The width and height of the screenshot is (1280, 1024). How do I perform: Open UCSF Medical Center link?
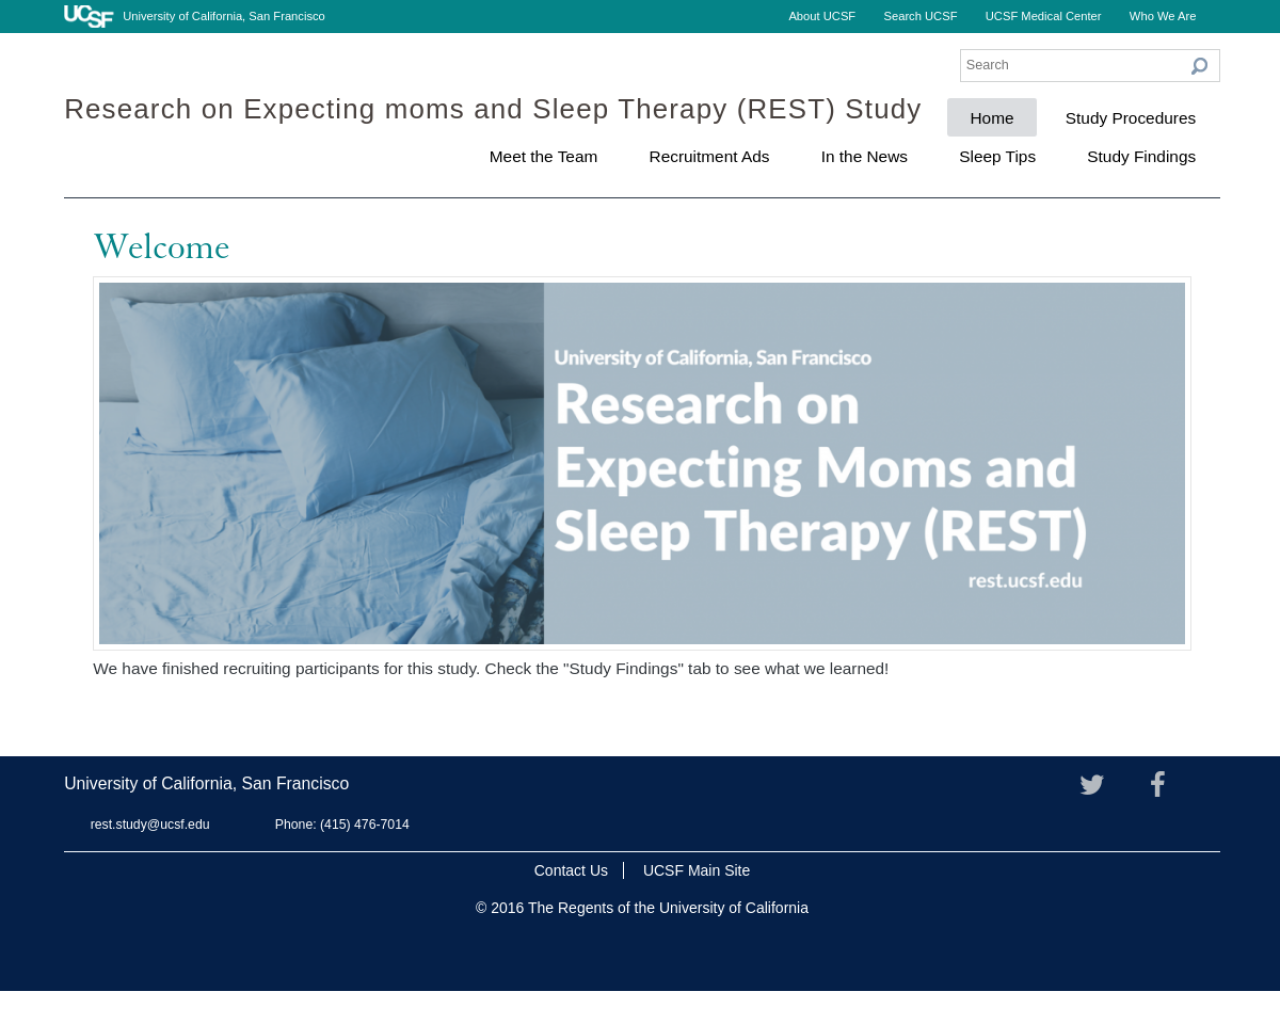1043,16
